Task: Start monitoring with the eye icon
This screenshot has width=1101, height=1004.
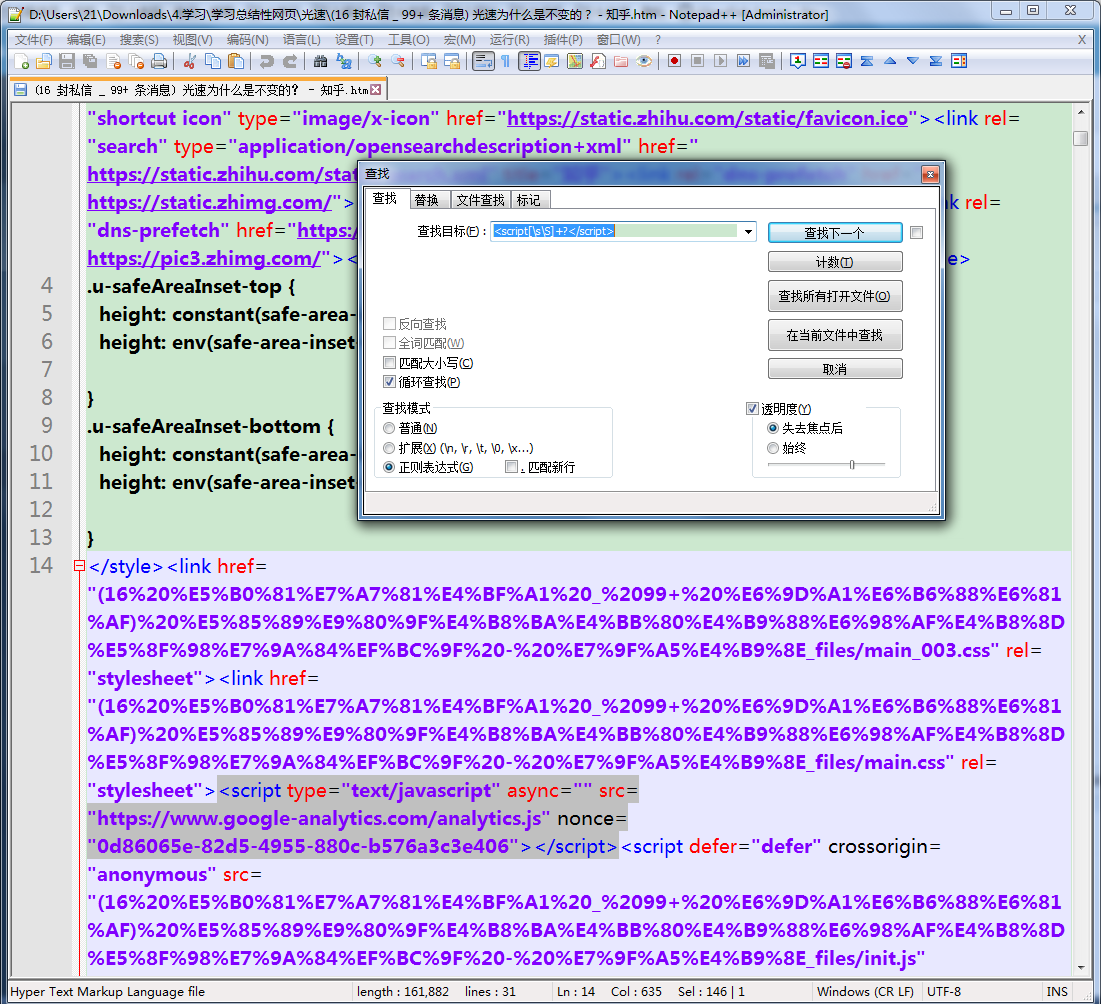Action: (644, 62)
